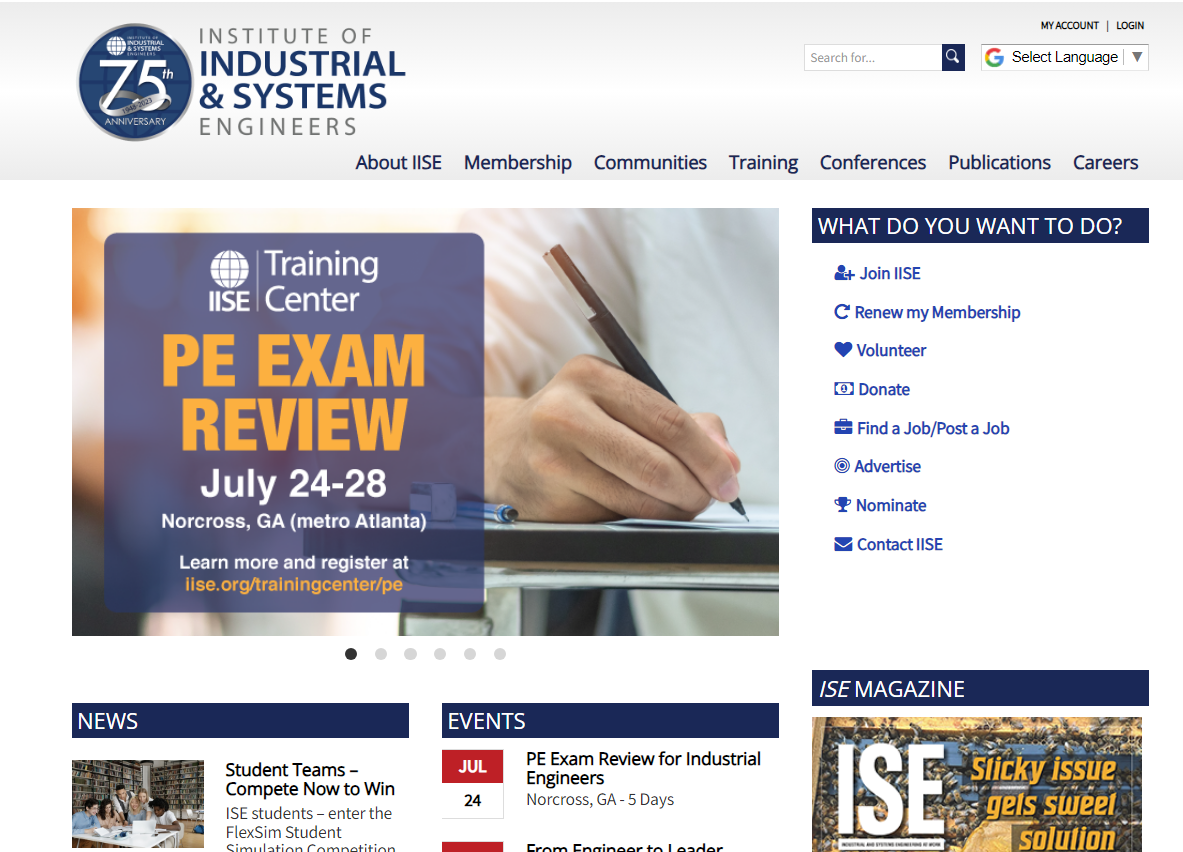Viewport: 1183px width, 852px height.
Task: Click the Donate link text
Action: (884, 389)
